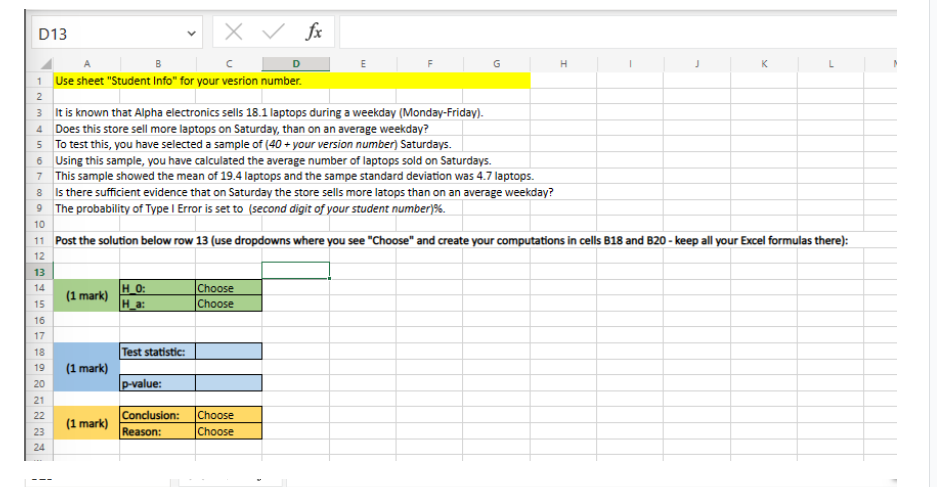
Task: Select column A header
Action: (87, 64)
